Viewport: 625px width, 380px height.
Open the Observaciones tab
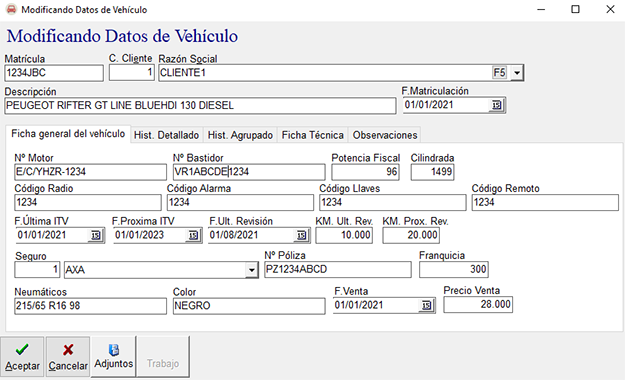385,135
